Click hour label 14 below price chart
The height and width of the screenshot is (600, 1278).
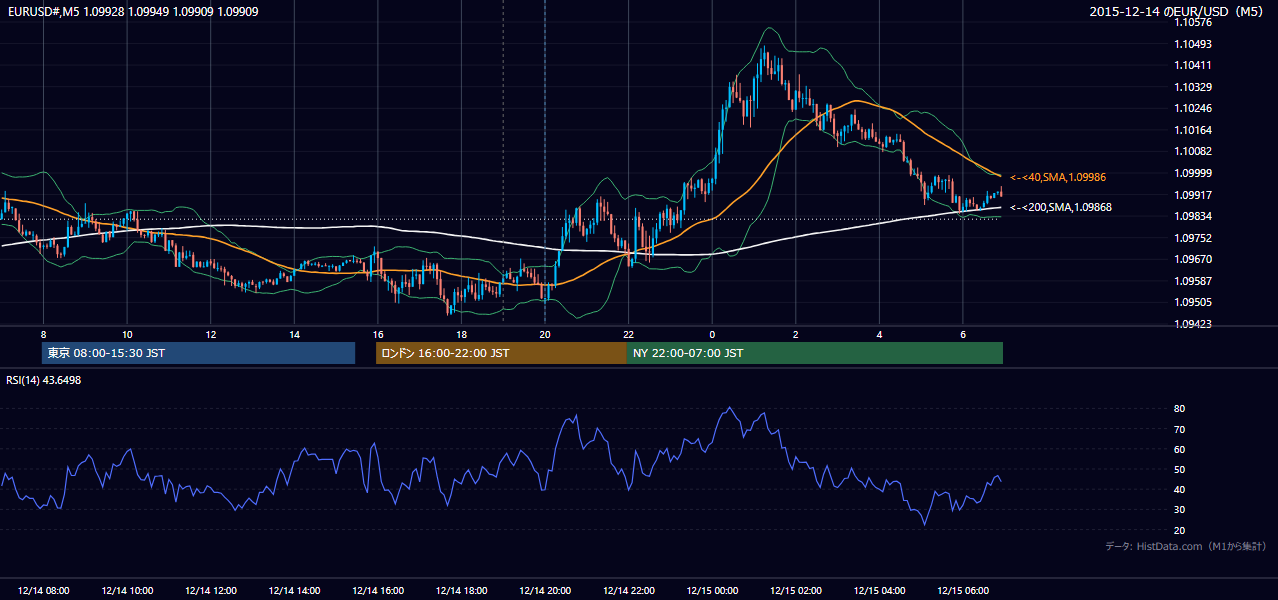294,334
